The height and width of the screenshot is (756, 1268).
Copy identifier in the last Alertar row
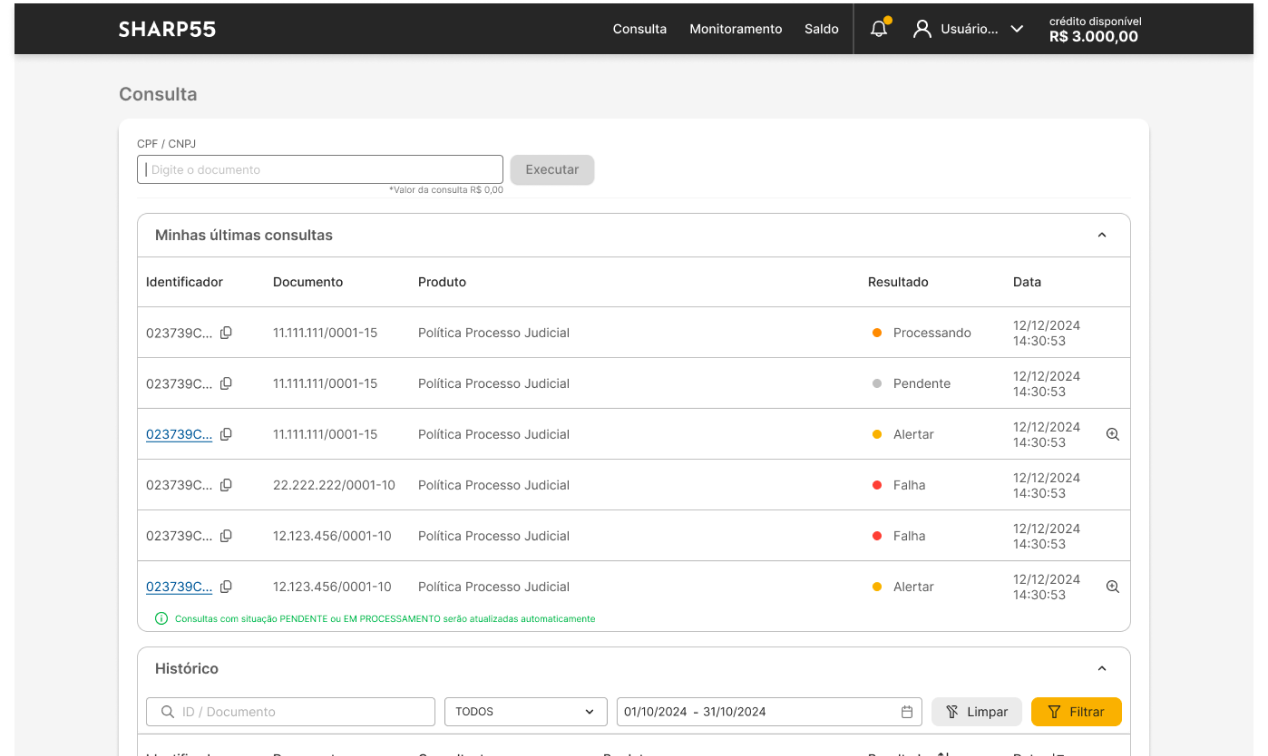click(x=226, y=587)
